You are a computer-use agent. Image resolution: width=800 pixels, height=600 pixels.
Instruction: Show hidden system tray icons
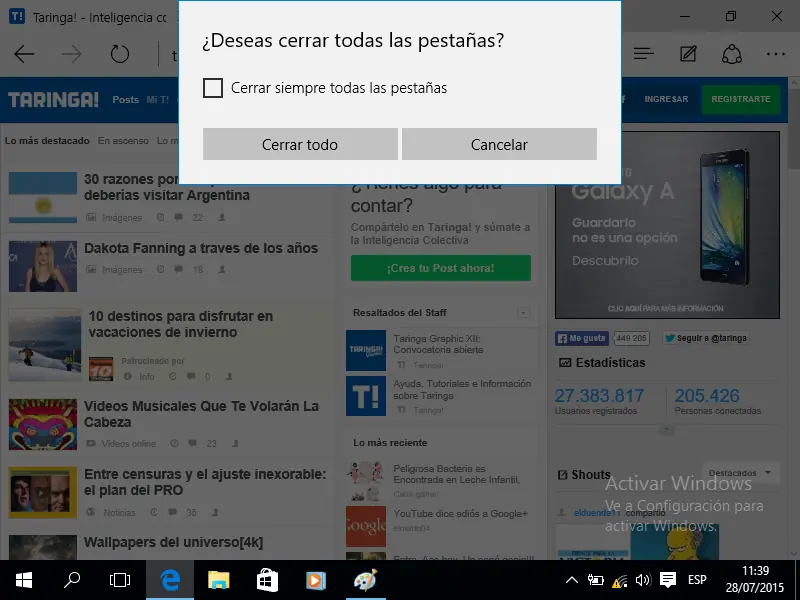(x=572, y=580)
